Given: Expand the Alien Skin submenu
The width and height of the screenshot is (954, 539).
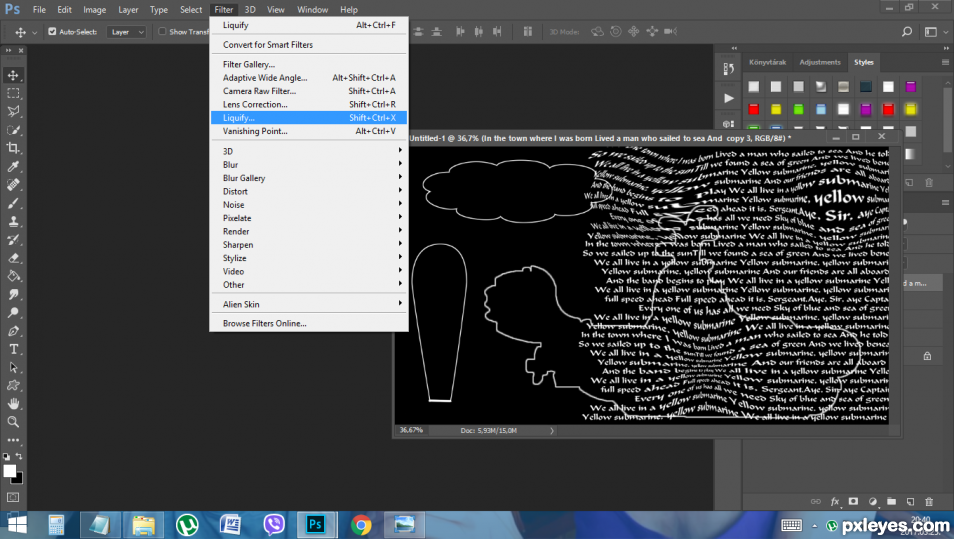Looking at the screenshot, I should tap(308, 304).
